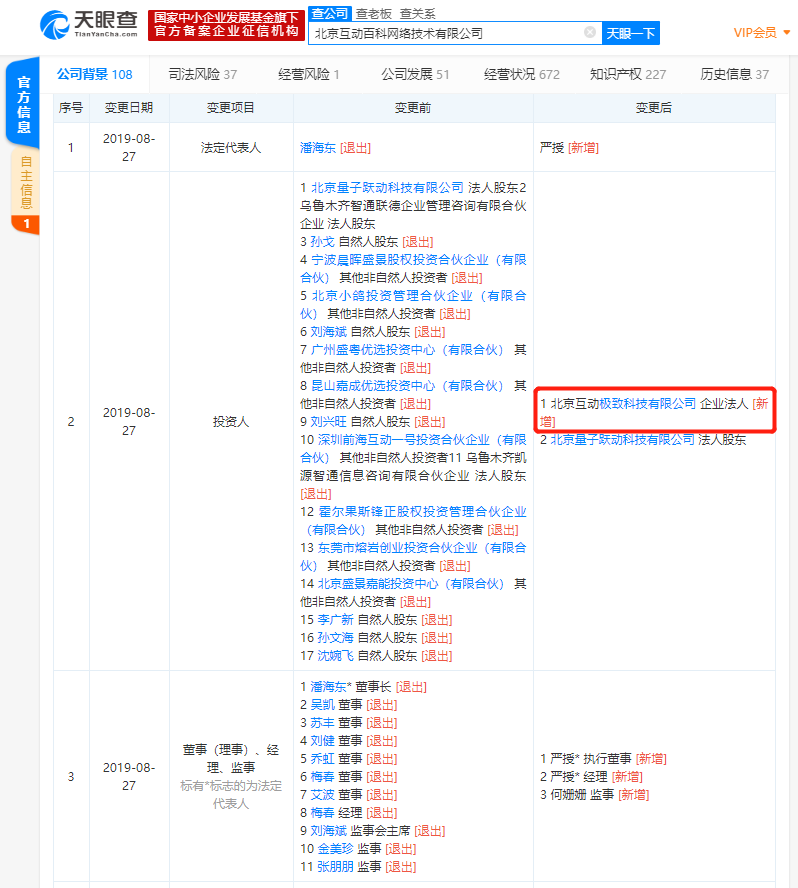
Task: Open 北京小鸽投资管理合伙企业 link
Action: (x=413, y=305)
